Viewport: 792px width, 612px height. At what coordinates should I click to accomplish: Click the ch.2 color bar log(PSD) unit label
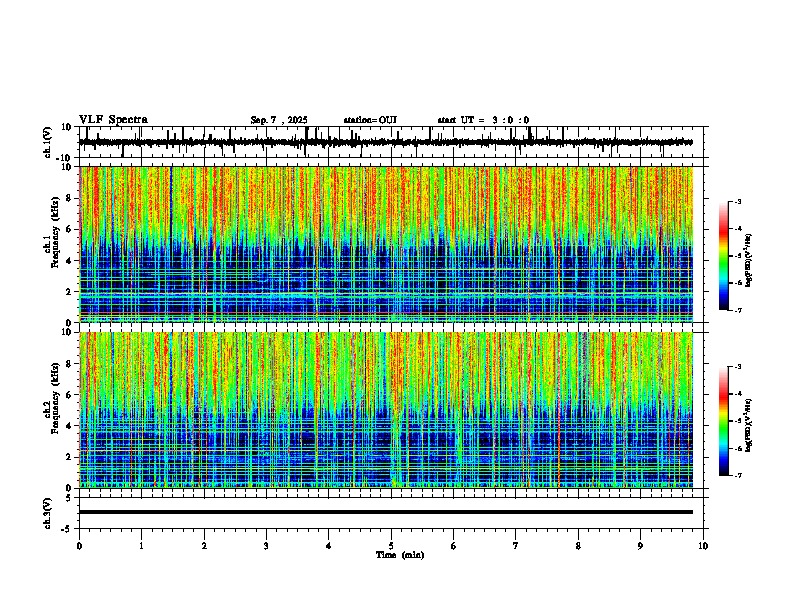[749, 426]
